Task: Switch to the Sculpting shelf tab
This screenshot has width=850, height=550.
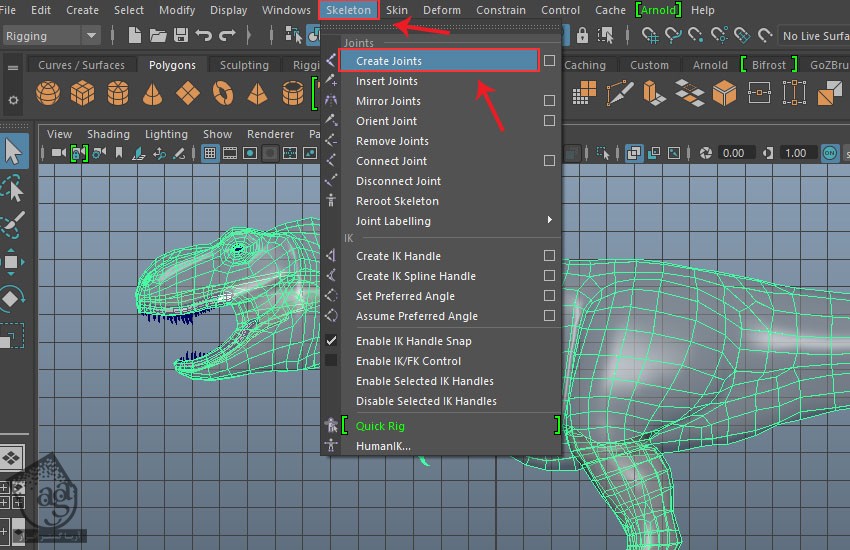Action: pyautogui.click(x=244, y=65)
